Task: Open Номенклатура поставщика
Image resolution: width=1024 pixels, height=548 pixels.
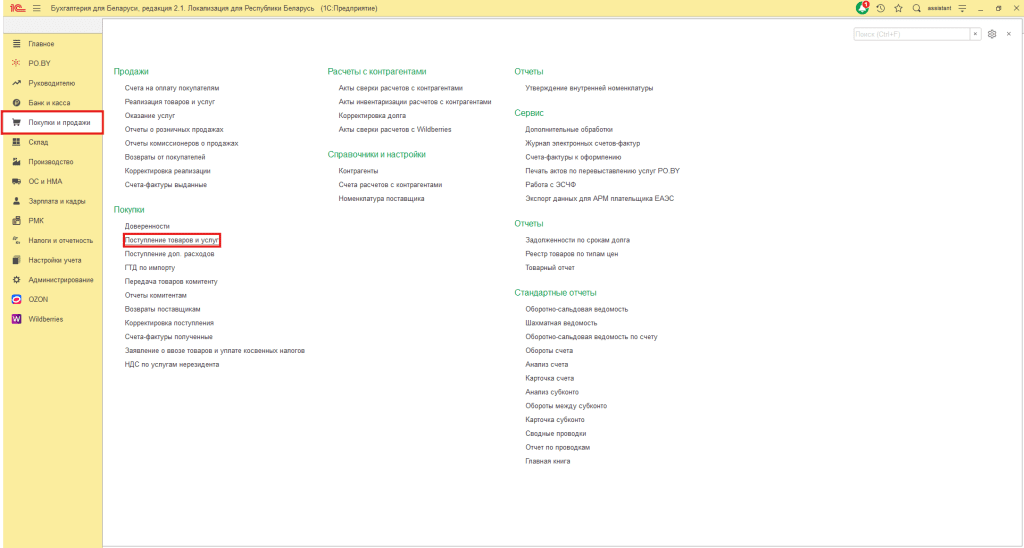Action: click(381, 198)
